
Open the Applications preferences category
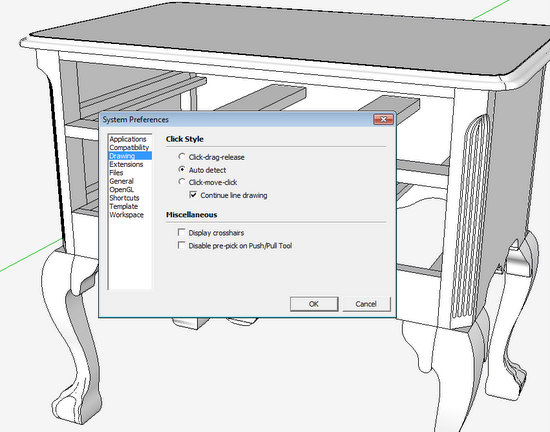coord(128,139)
